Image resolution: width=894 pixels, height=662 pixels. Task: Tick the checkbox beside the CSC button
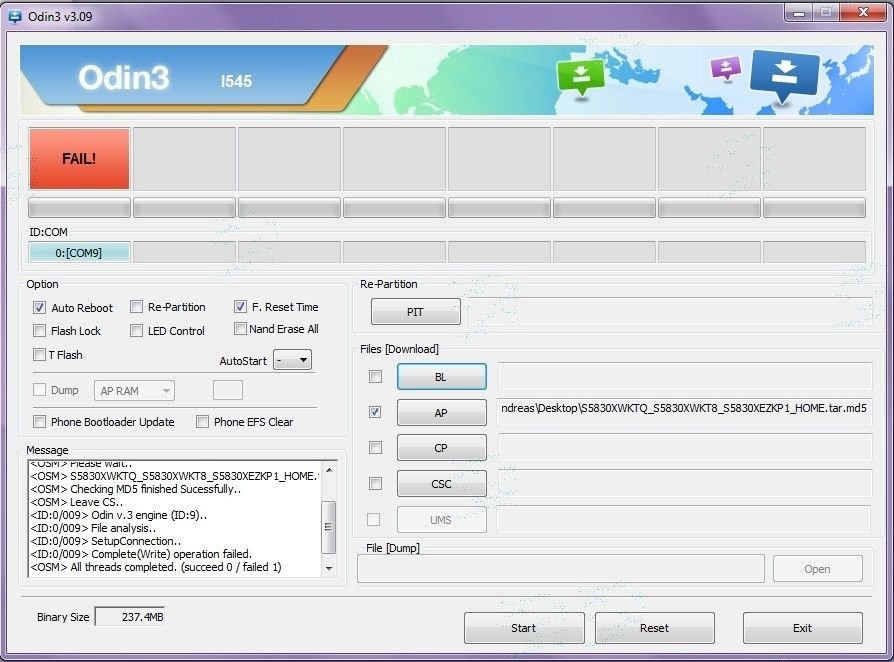pyautogui.click(x=375, y=484)
